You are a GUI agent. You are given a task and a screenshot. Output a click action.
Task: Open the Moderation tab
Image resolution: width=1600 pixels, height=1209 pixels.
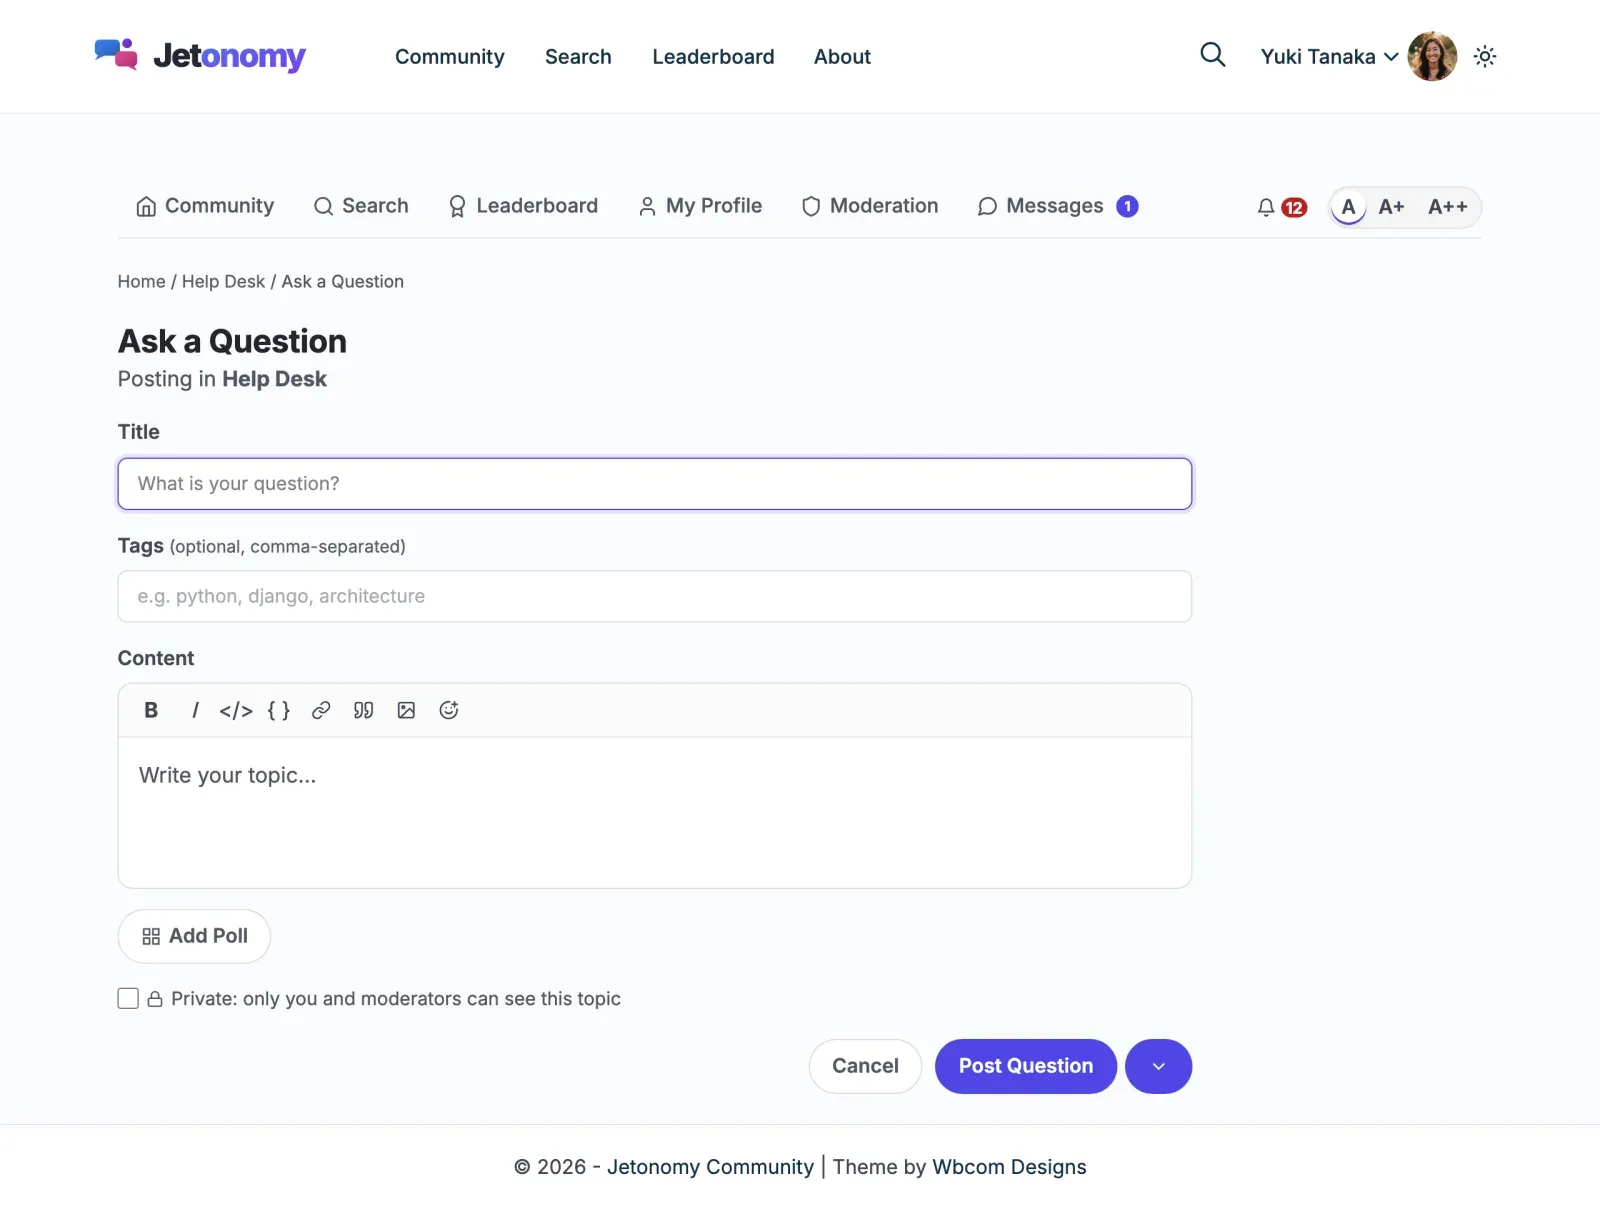pos(870,206)
